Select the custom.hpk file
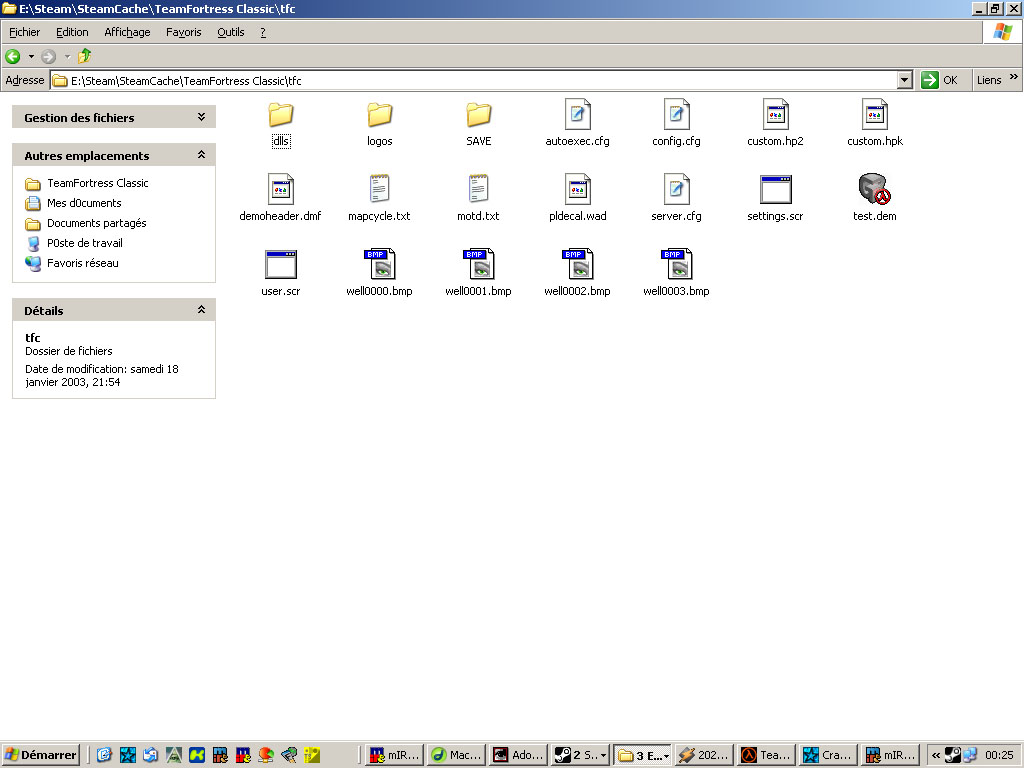Screen dimensions: 1024x768 874,123
